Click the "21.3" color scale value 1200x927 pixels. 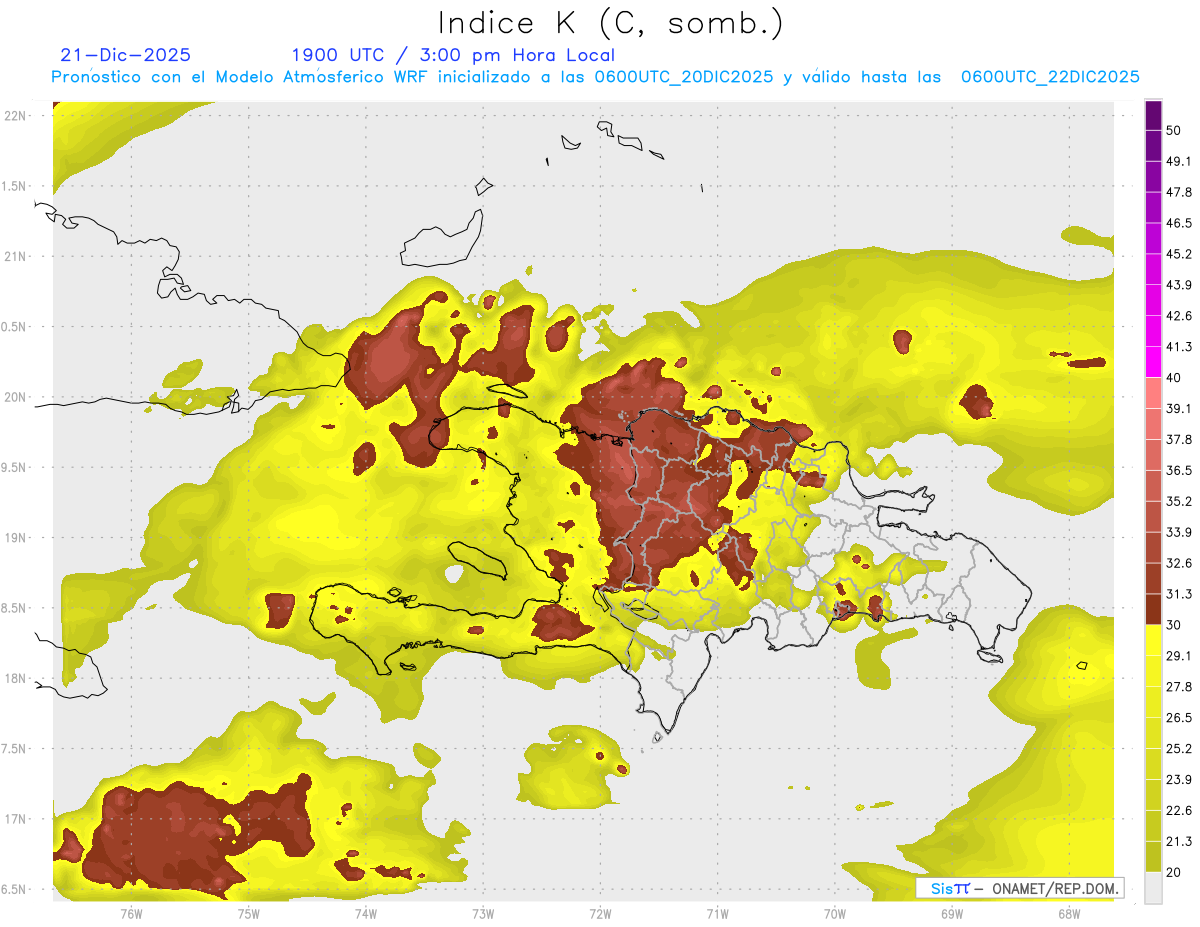tap(1179, 842)
